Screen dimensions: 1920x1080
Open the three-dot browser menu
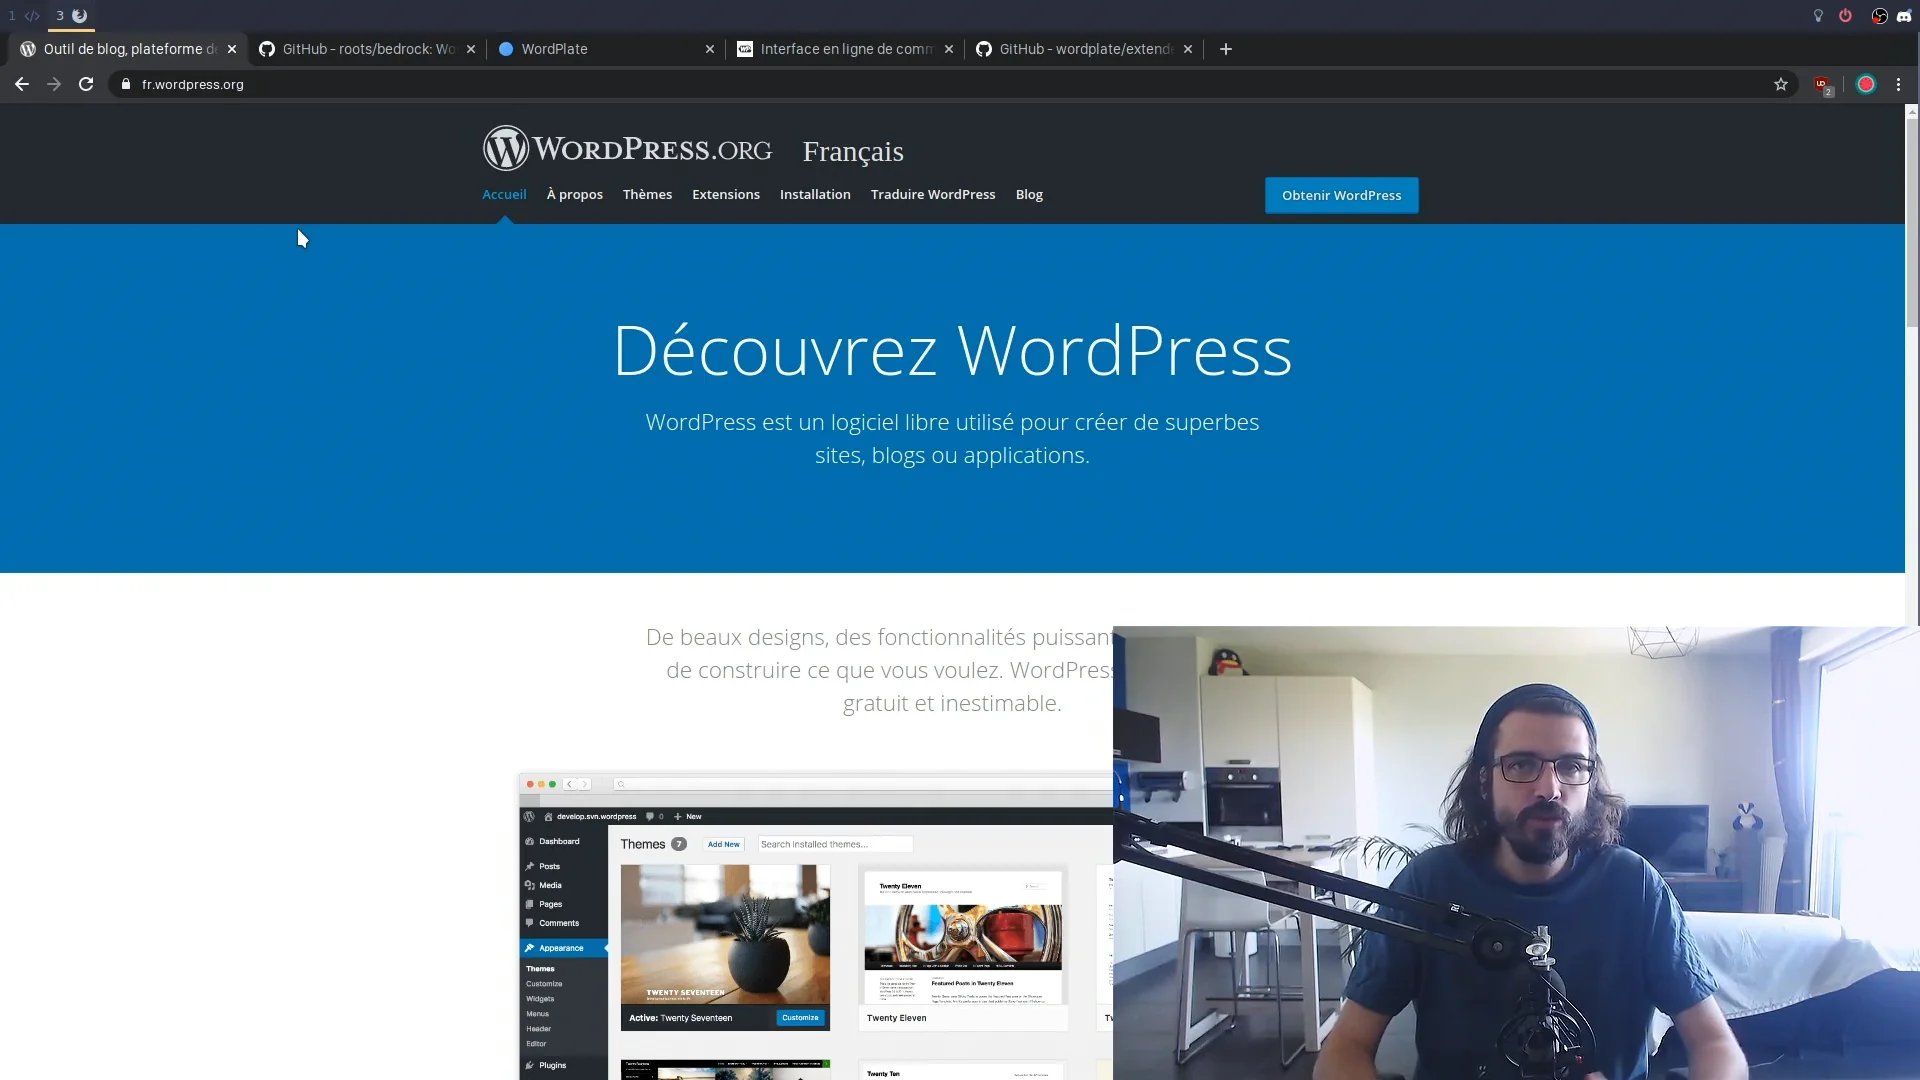click(x=1898, y=84)
